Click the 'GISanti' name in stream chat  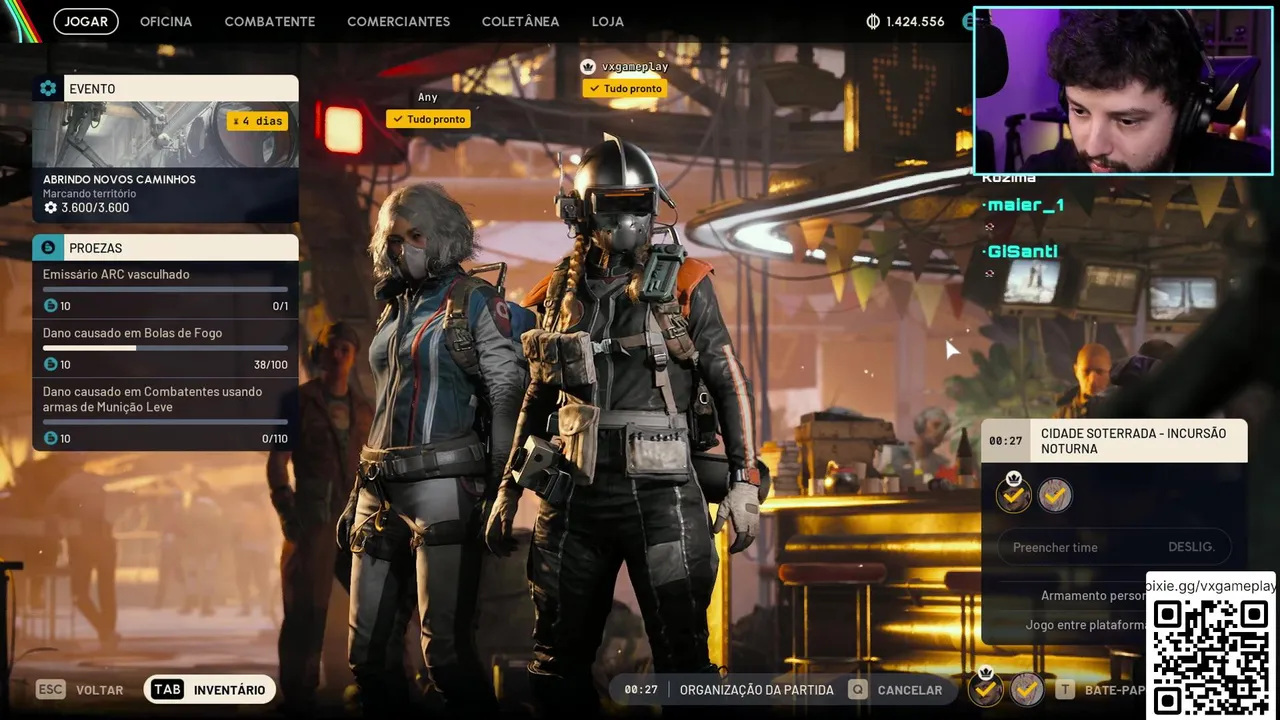coord(1019,251)
